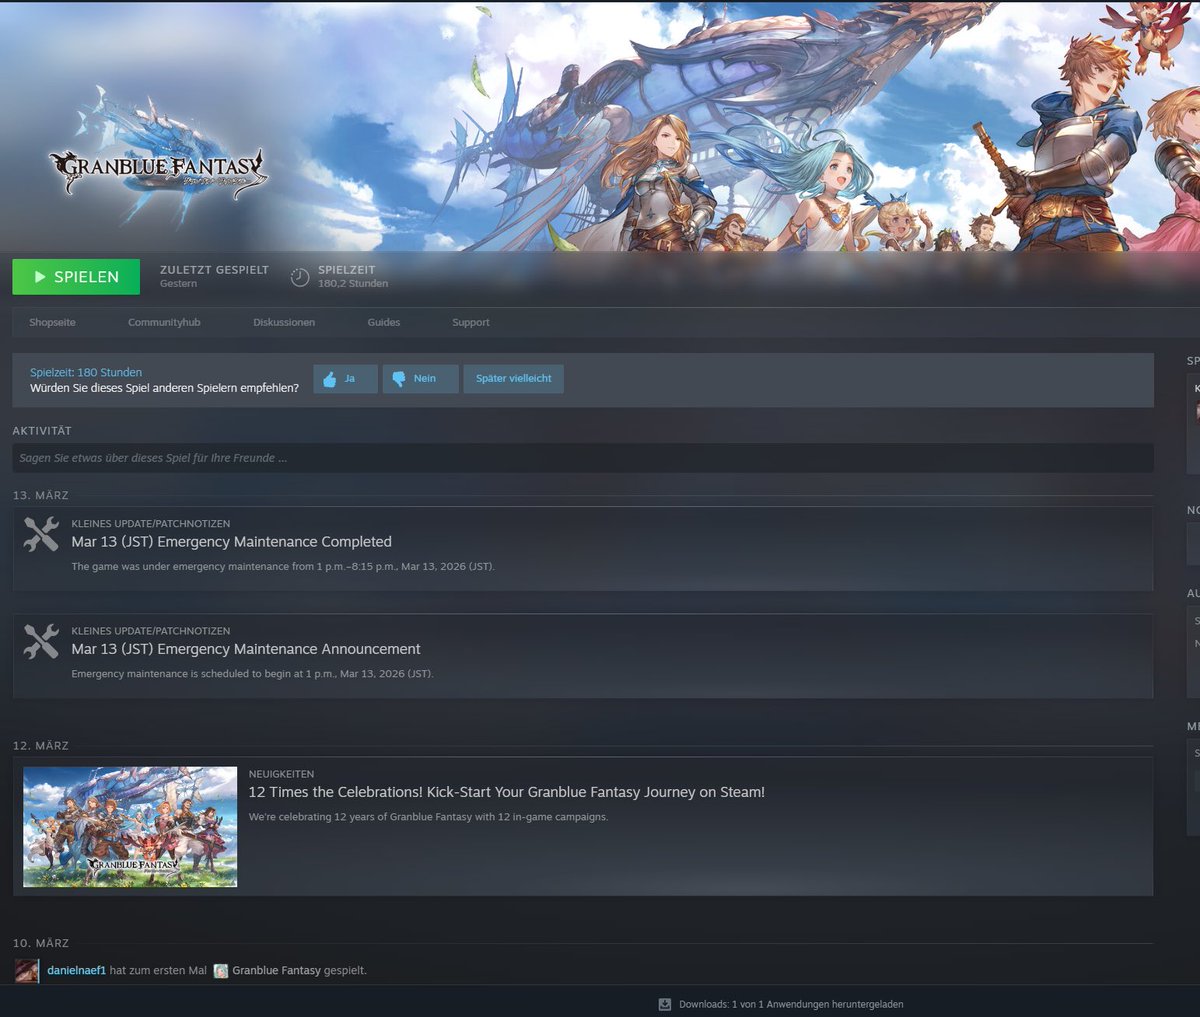The width and height of the screenshot is (1200, 1017).
Task: Click Granblue Fantasy game icon in activity
Action: [x=221, y=970]
